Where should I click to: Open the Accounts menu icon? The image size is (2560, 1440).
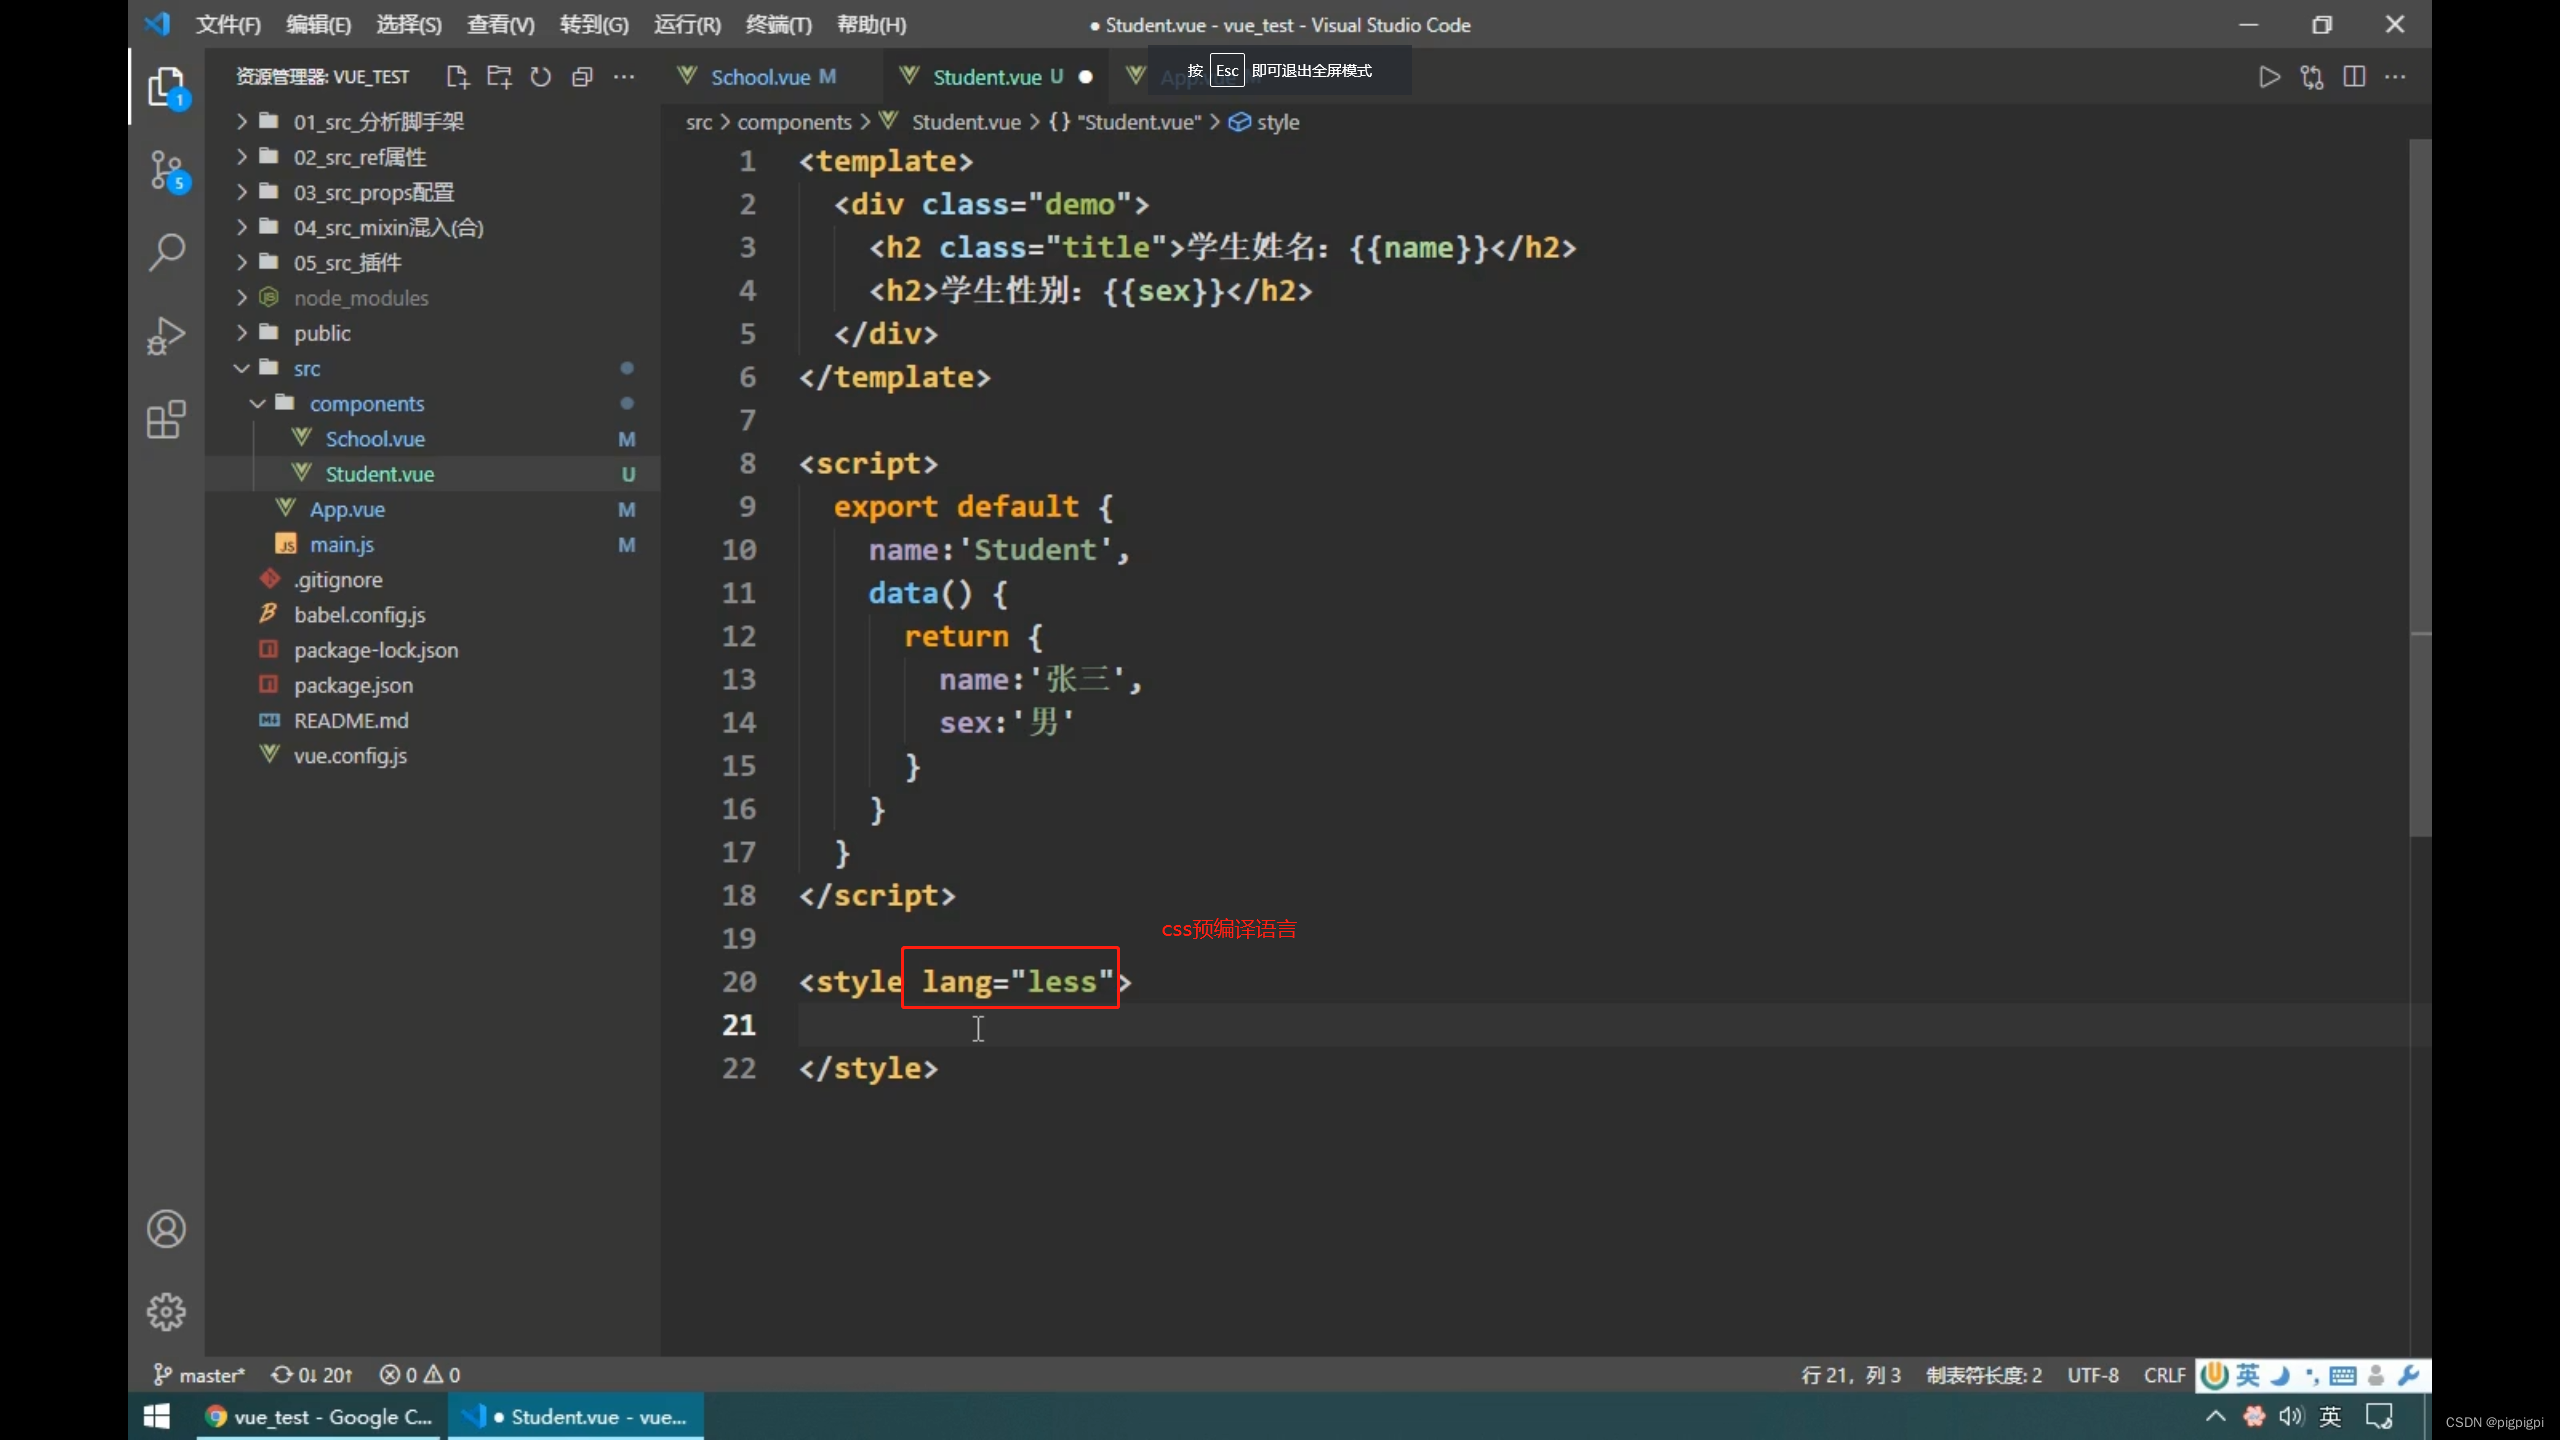(167, 1229)
